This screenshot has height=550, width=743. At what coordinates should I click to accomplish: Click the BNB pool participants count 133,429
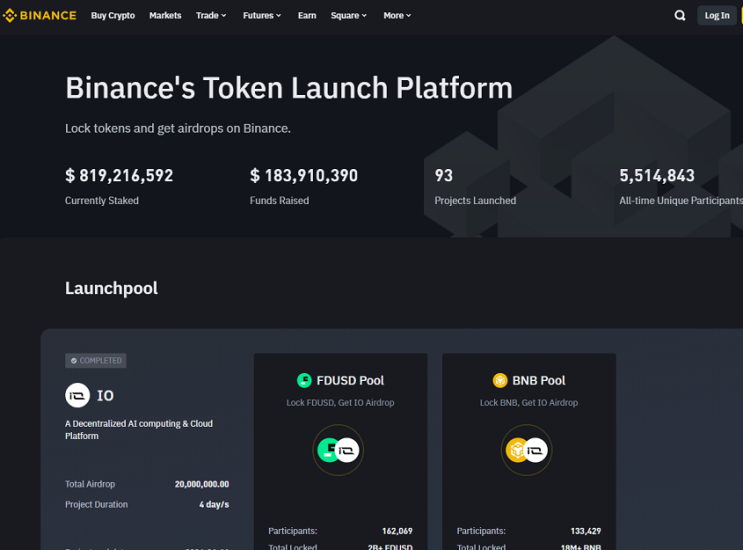tap(586, 531)
